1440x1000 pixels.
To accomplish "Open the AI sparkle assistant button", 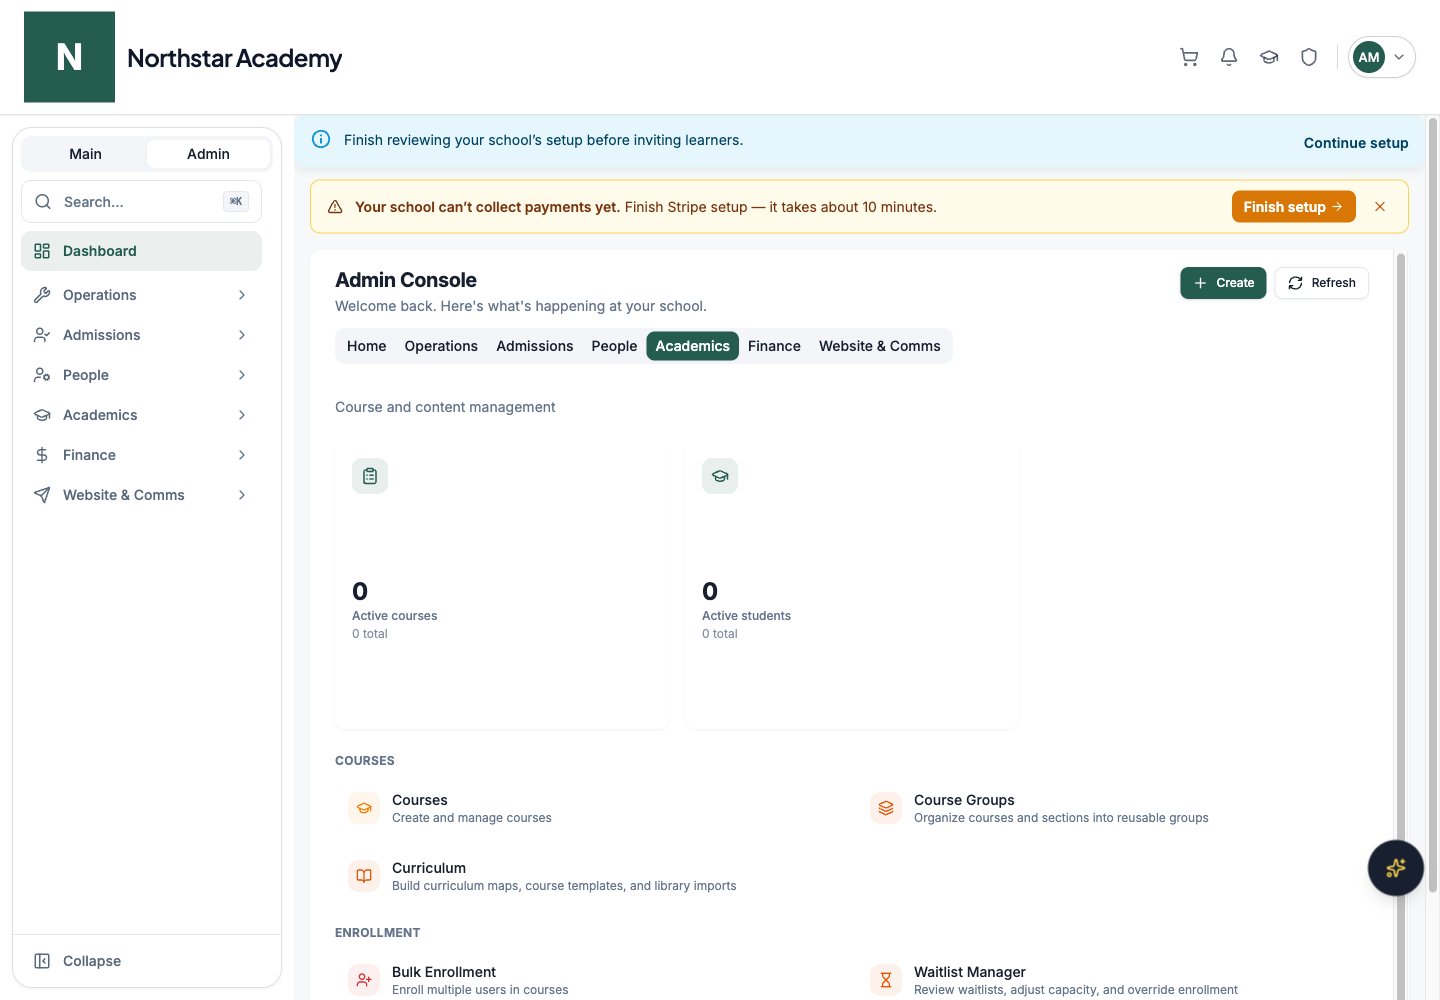I will point(1395,868).
